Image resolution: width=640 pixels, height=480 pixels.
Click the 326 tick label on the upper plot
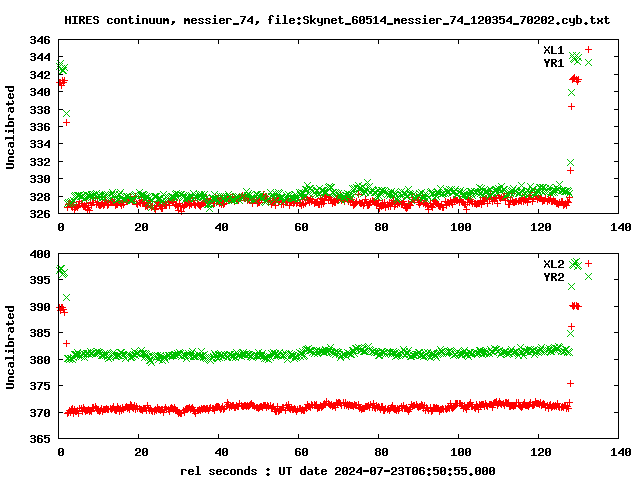point(40,214)
